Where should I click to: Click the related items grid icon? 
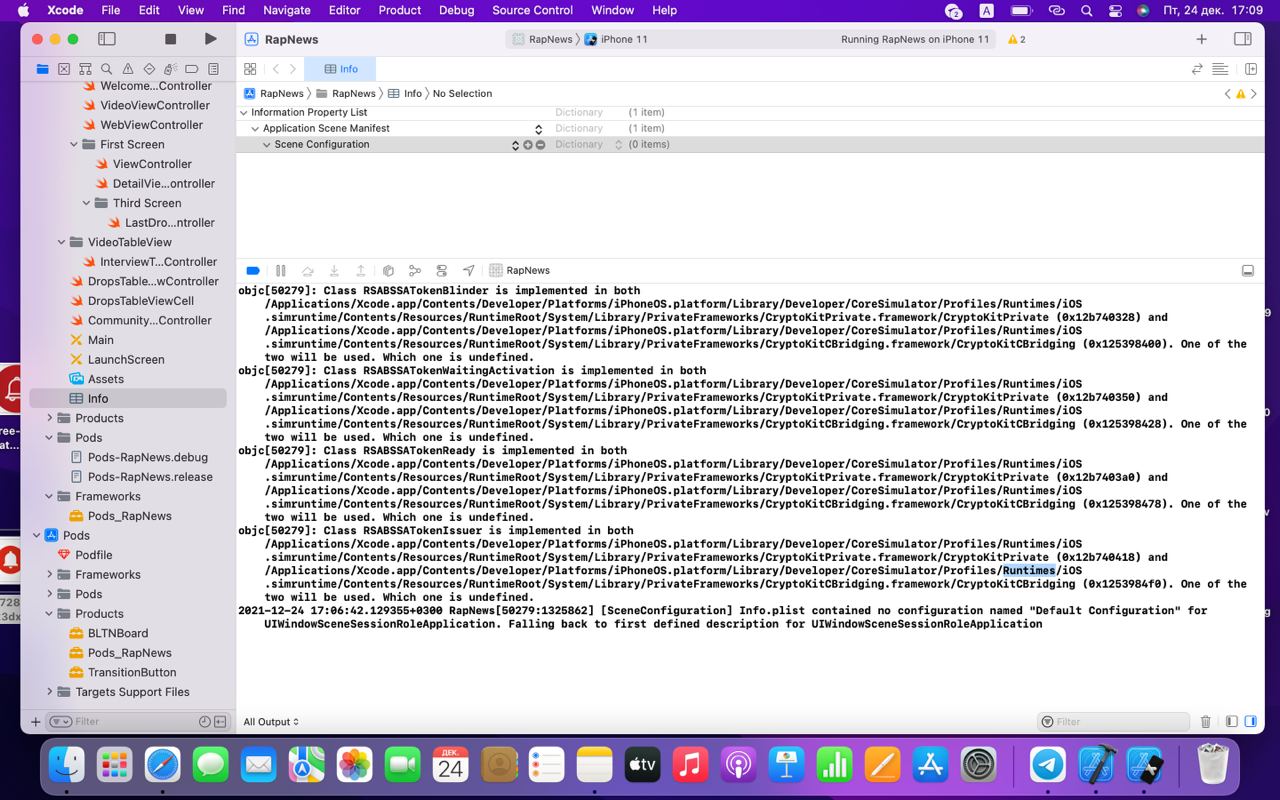pyautogui.click(x=250, y=69)
